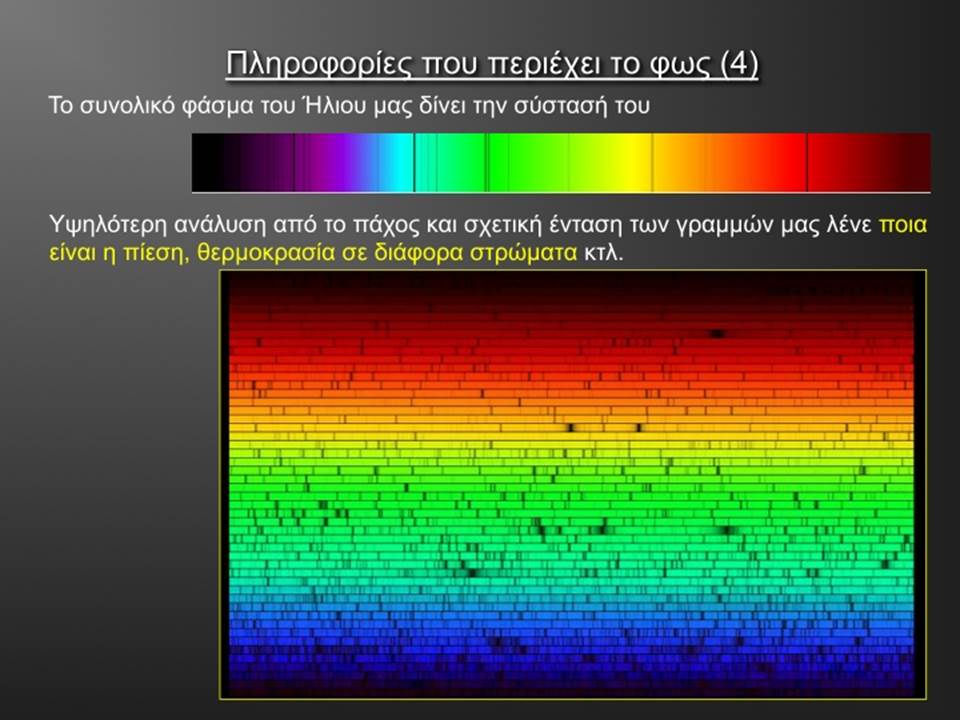Image resolution: width=960 pixels, height=720 pixels.
Task: Click the large high-resolution solar spectrum image
Action: tap(572, 484)
